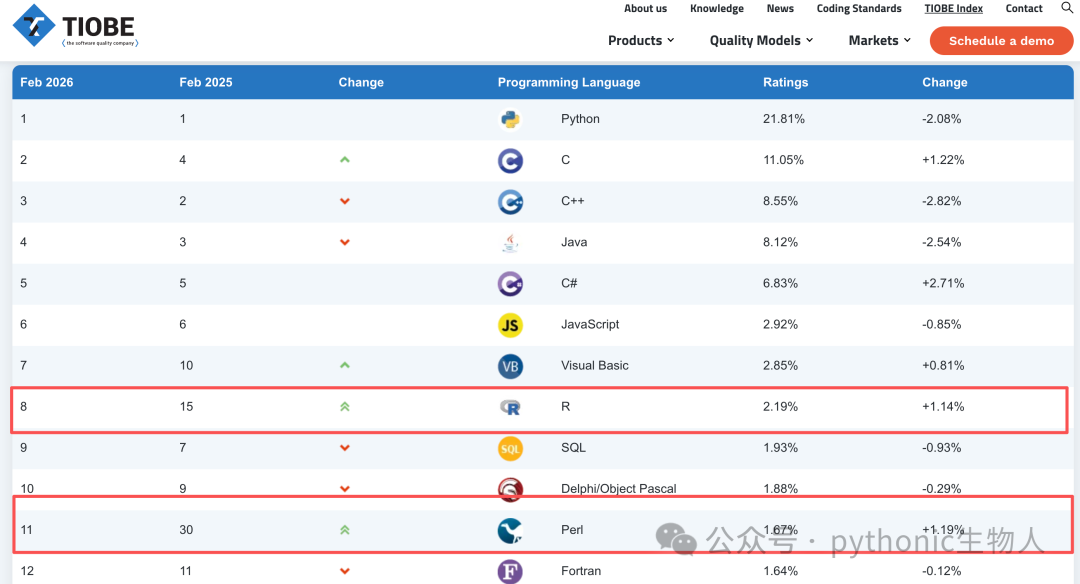Click the Ratings column header

click(785, 82)
